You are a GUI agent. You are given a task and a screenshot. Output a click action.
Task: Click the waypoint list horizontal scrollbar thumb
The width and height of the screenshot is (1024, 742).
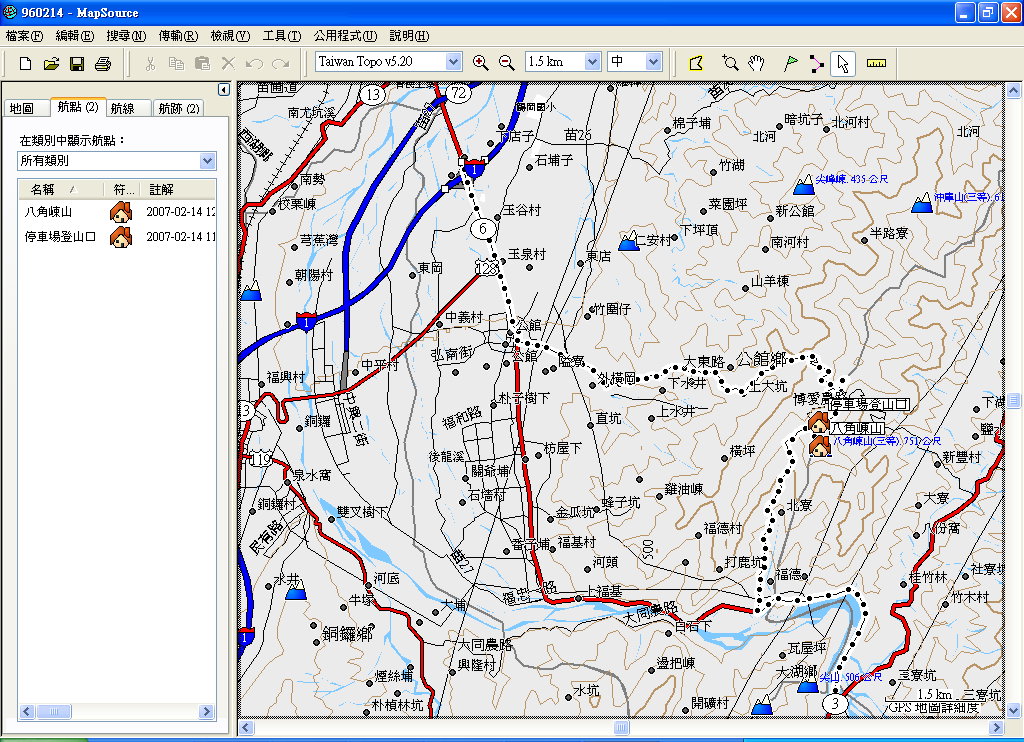click(54, 711)
